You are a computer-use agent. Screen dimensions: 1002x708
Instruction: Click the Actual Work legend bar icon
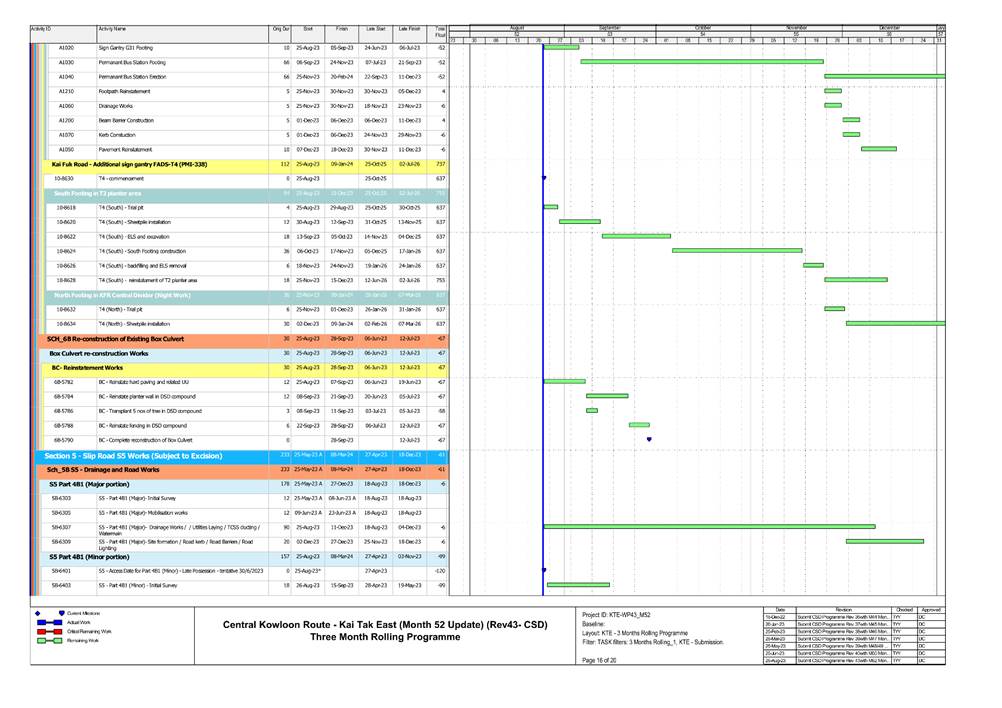click(50, 622)
